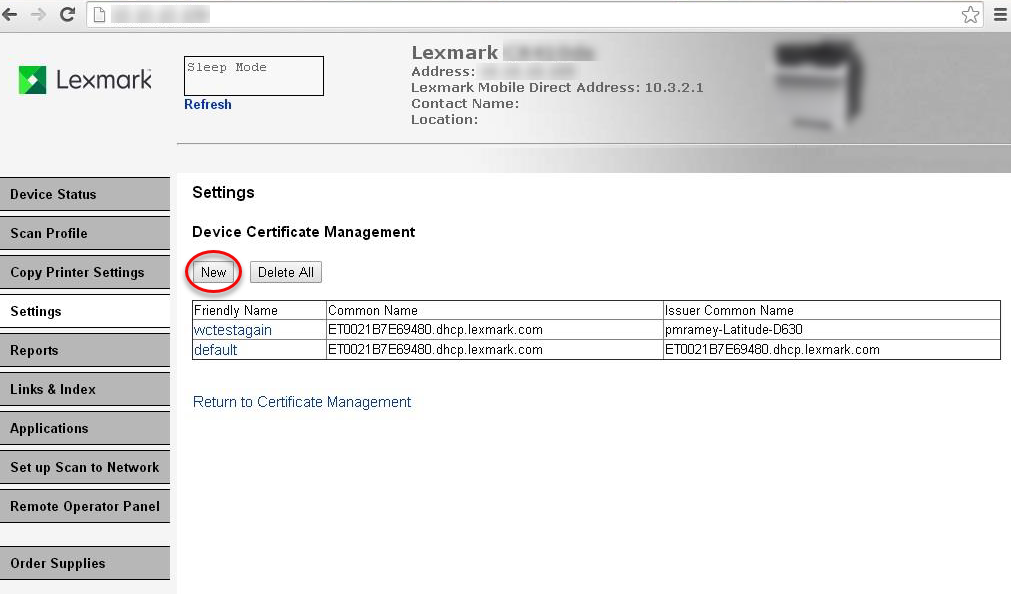Click the page icon in address bar
The height and width of the screenshot is (594, 1011).
click(99, 14)
